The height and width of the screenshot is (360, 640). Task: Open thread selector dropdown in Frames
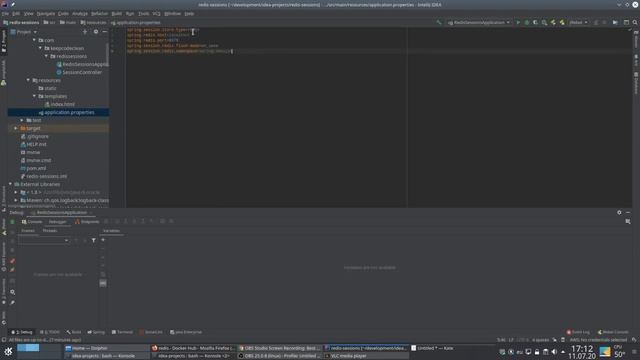[44, 240]
